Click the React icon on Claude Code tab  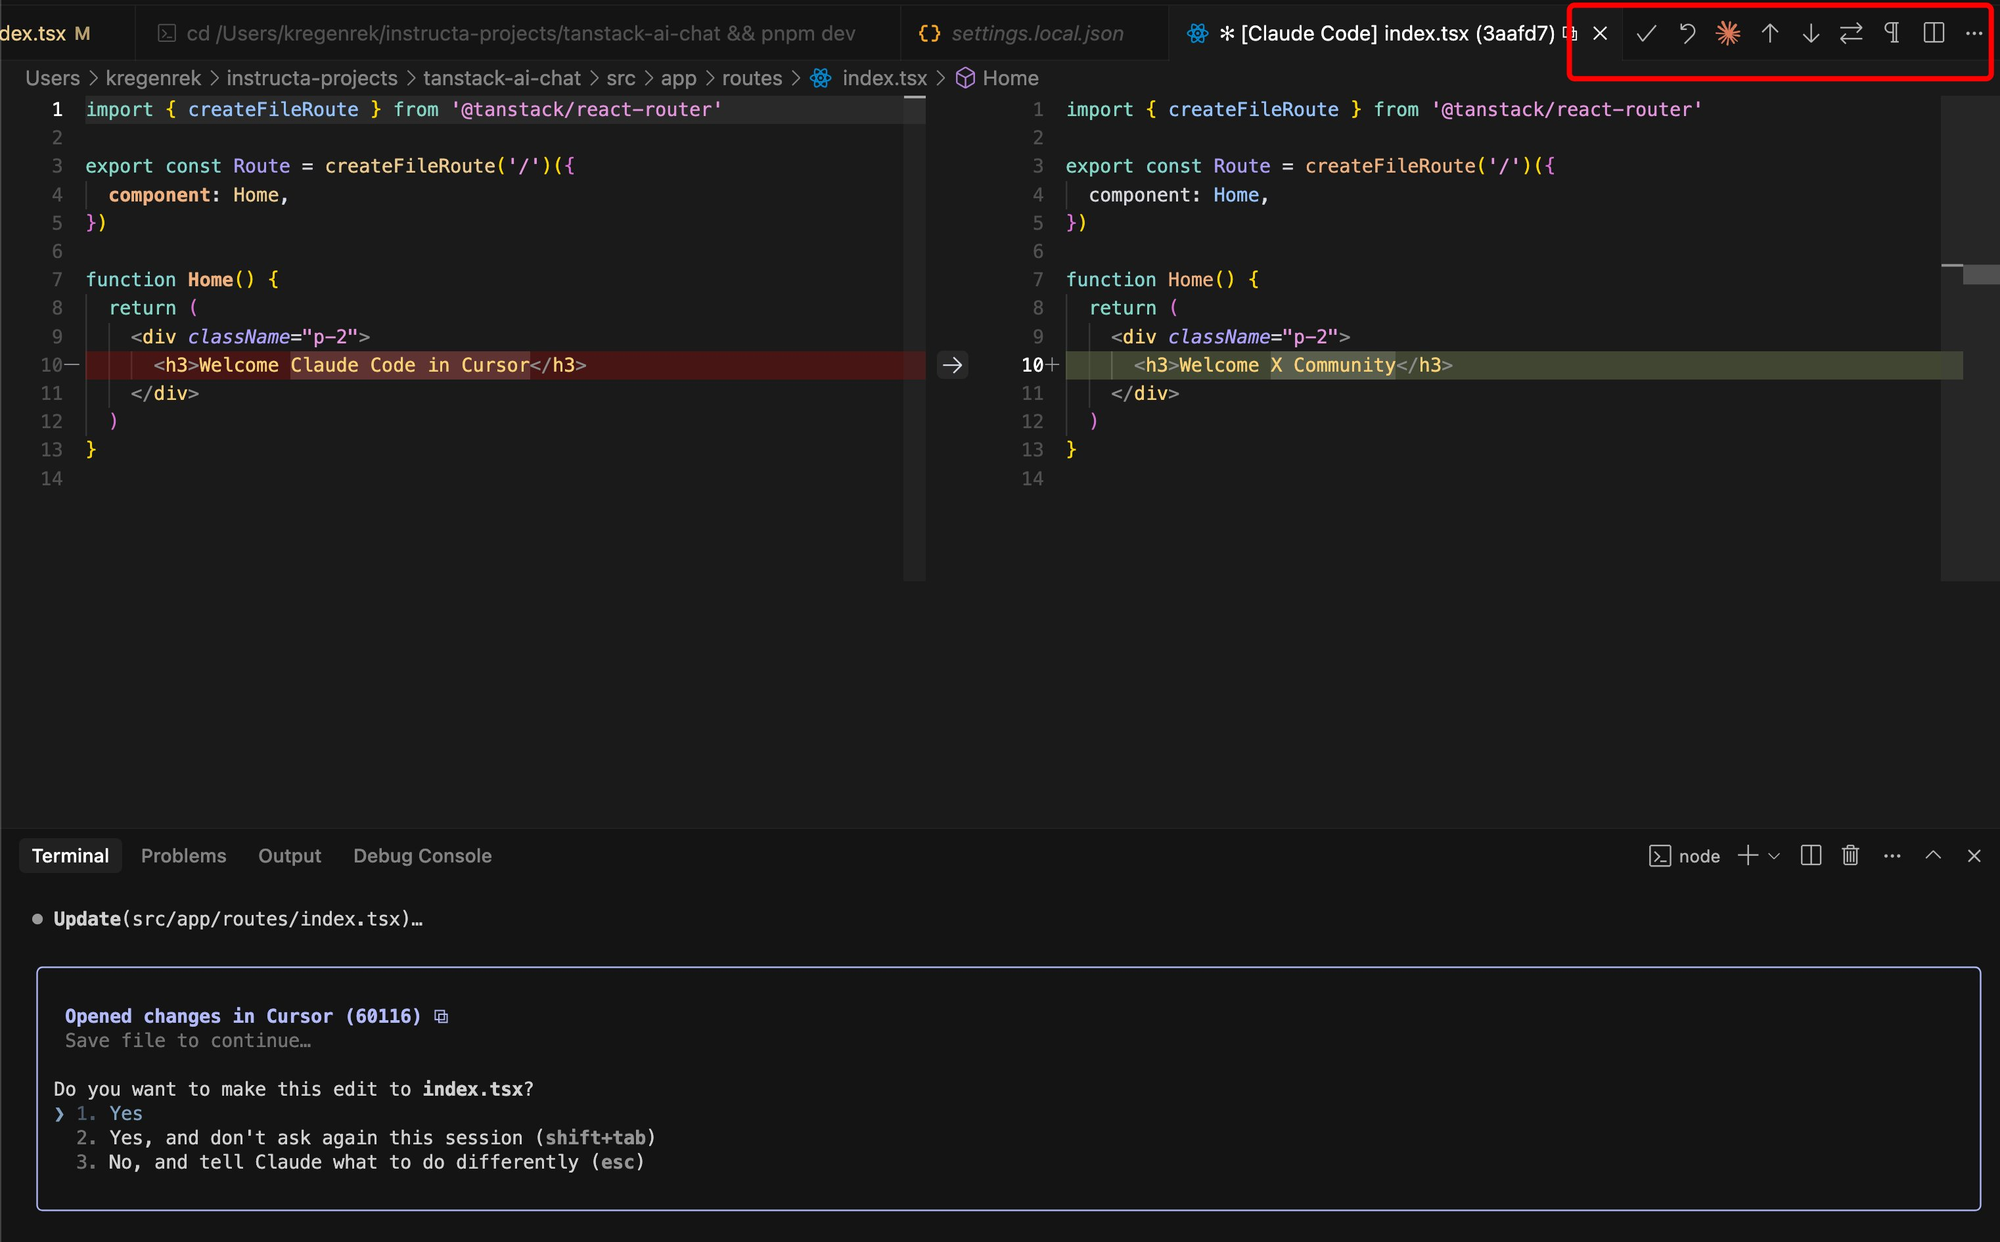[x=1197, y=33]
